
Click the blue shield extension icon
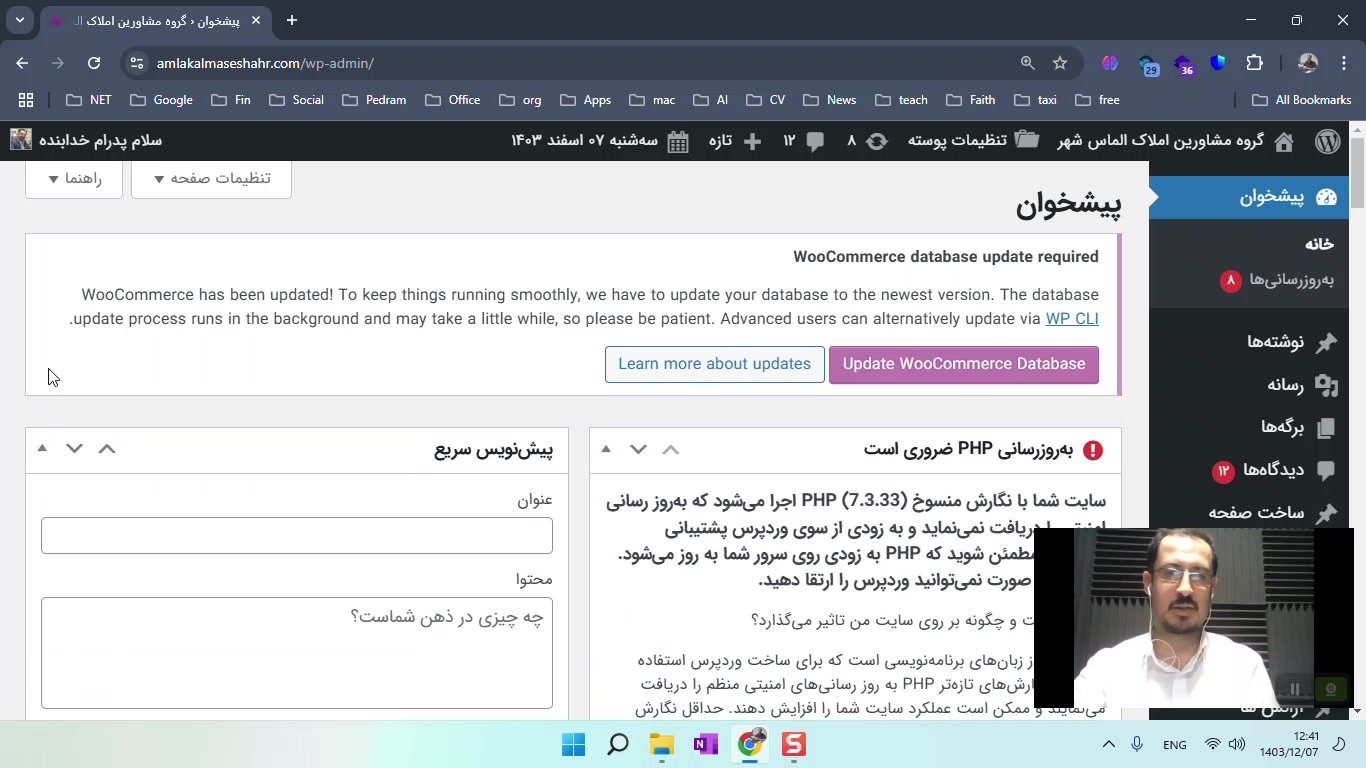1218,63
